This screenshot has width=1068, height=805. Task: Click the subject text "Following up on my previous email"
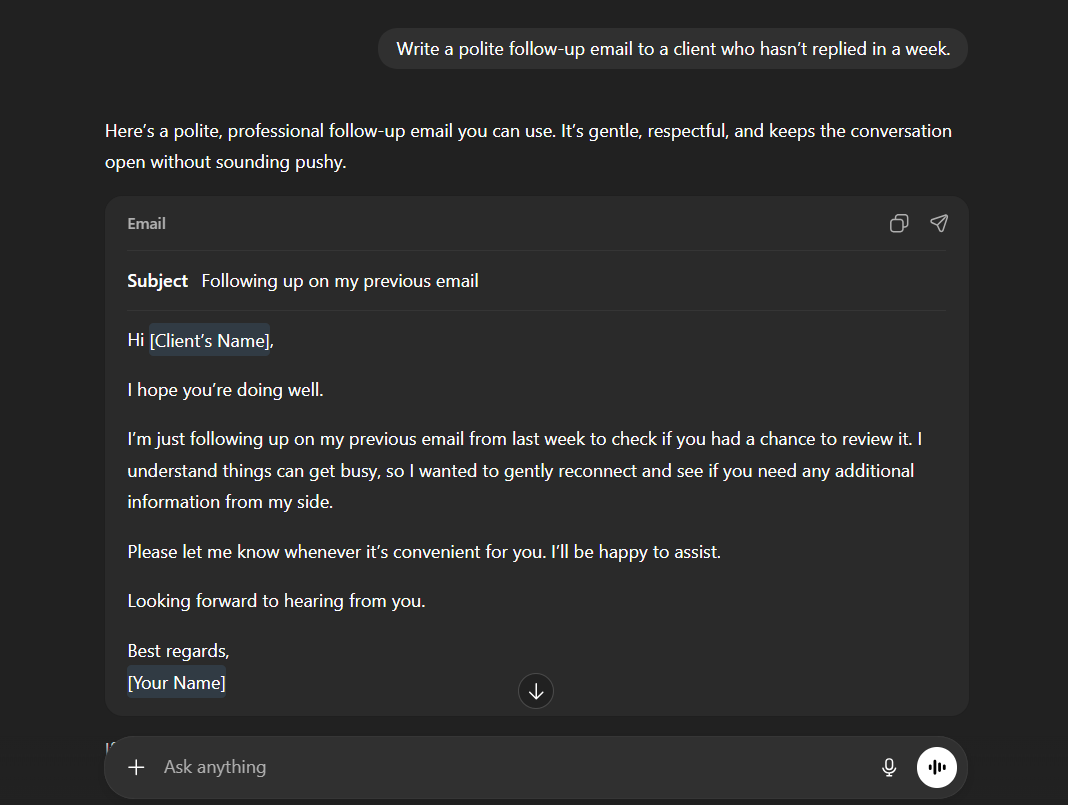(340, 281)
